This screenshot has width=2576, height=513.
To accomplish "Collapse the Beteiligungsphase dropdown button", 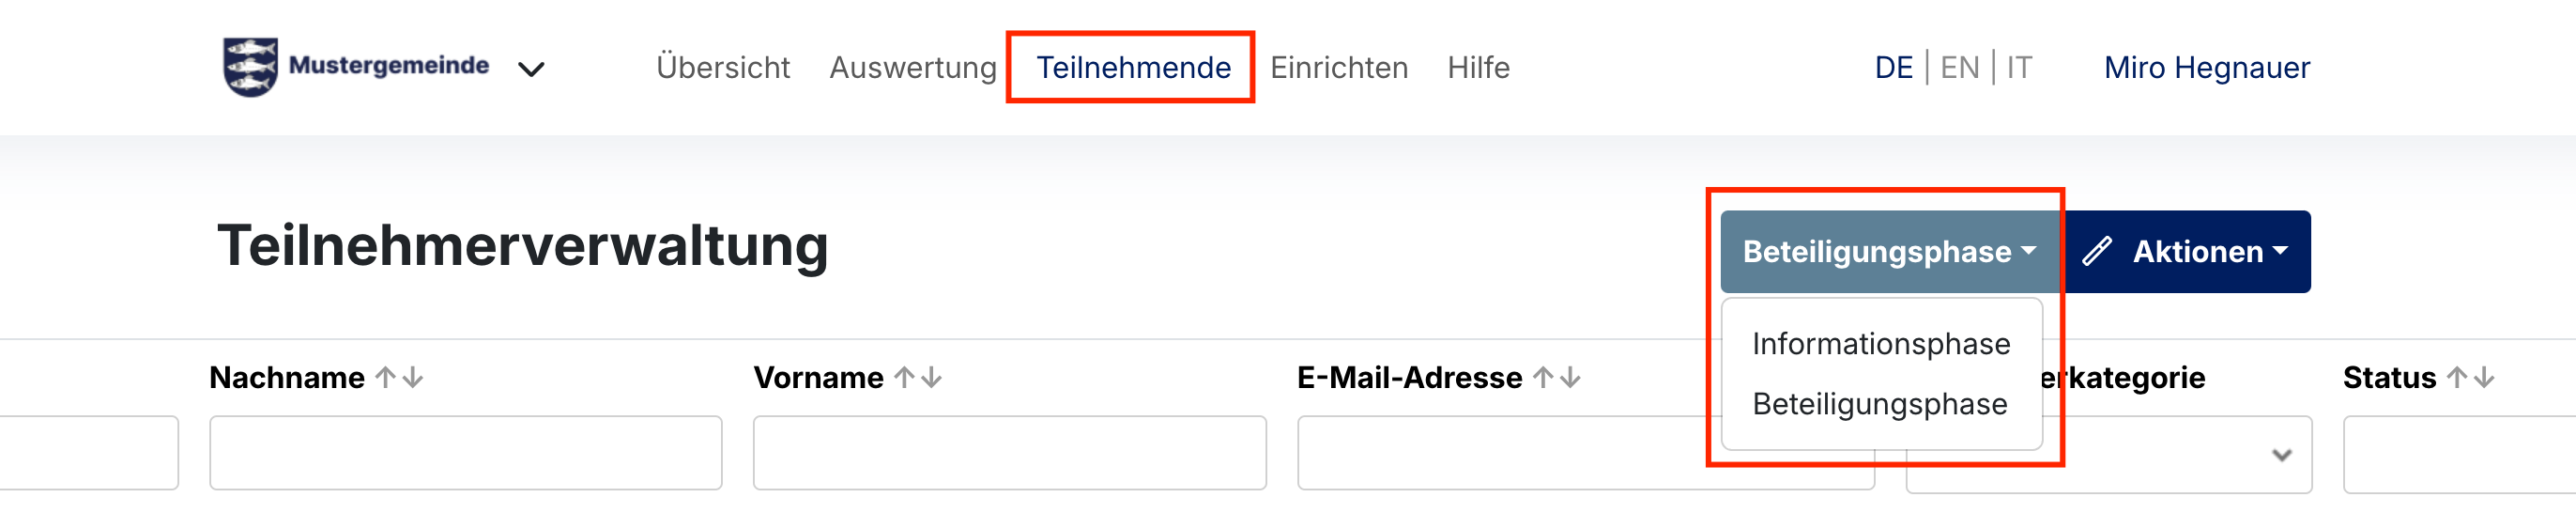I will (x=1890, y=251).
